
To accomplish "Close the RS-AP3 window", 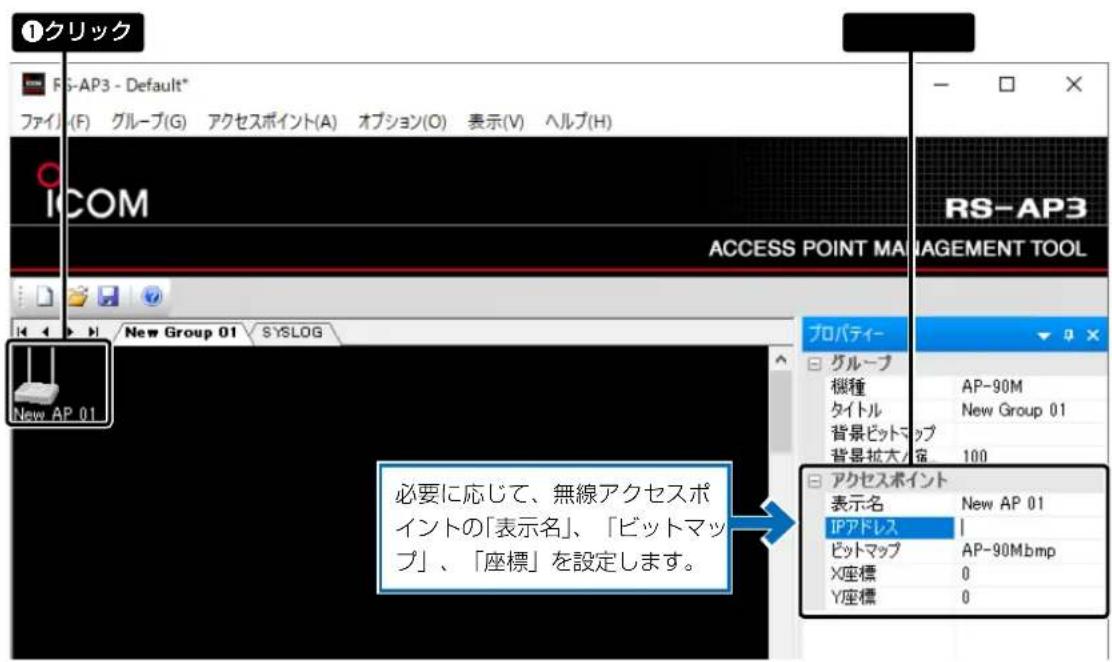I will (x=1074, y=84).
